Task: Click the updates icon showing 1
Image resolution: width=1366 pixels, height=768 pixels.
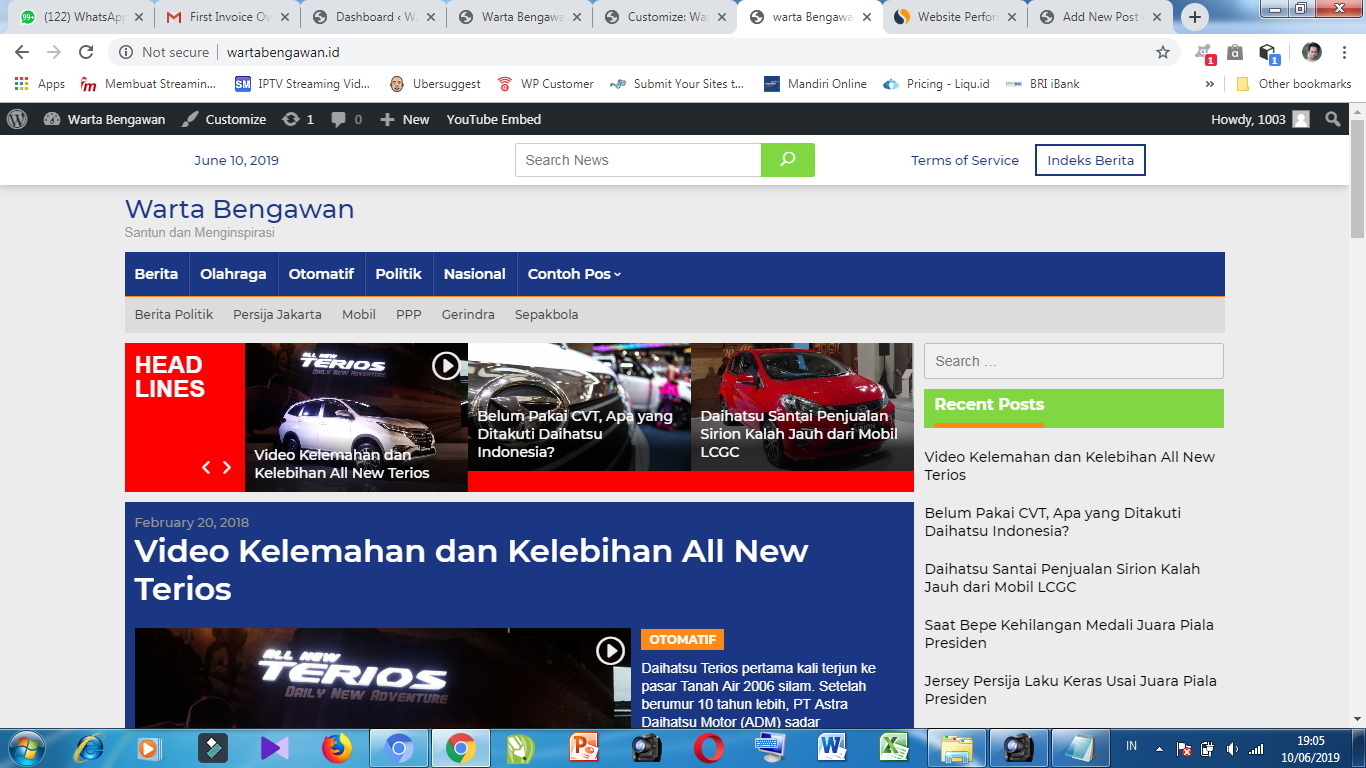Action: [298, 119]
